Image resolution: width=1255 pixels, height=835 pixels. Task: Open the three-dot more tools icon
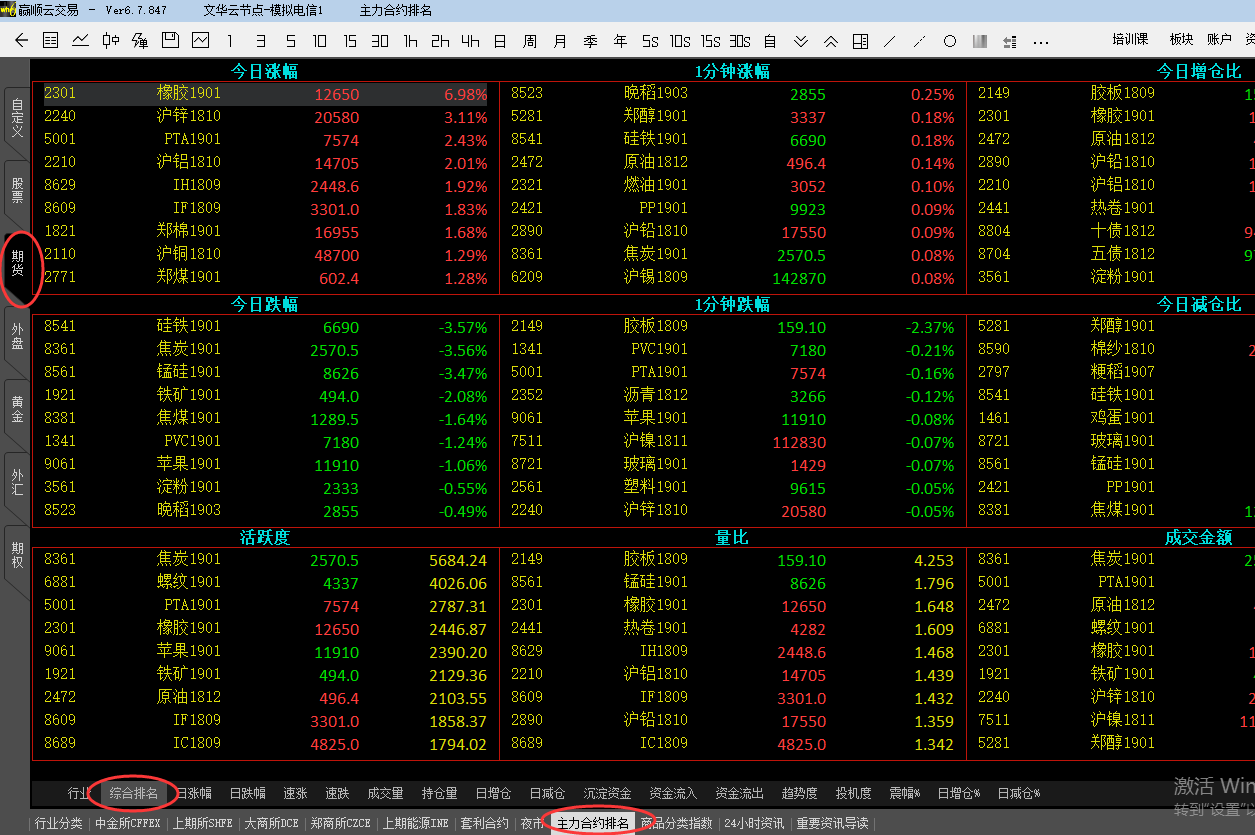pos(1041,41)
